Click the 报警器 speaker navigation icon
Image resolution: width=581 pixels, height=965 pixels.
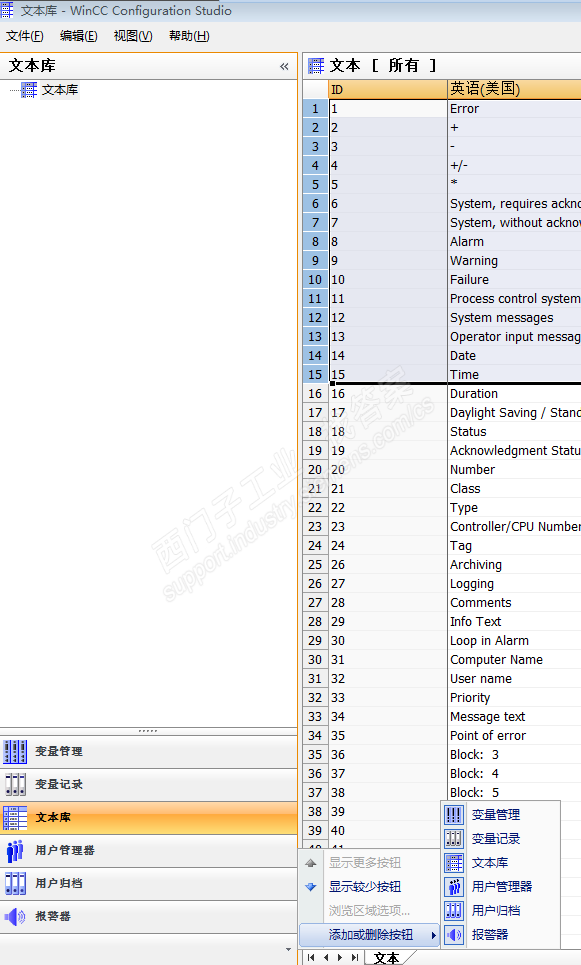coord(15,916)
